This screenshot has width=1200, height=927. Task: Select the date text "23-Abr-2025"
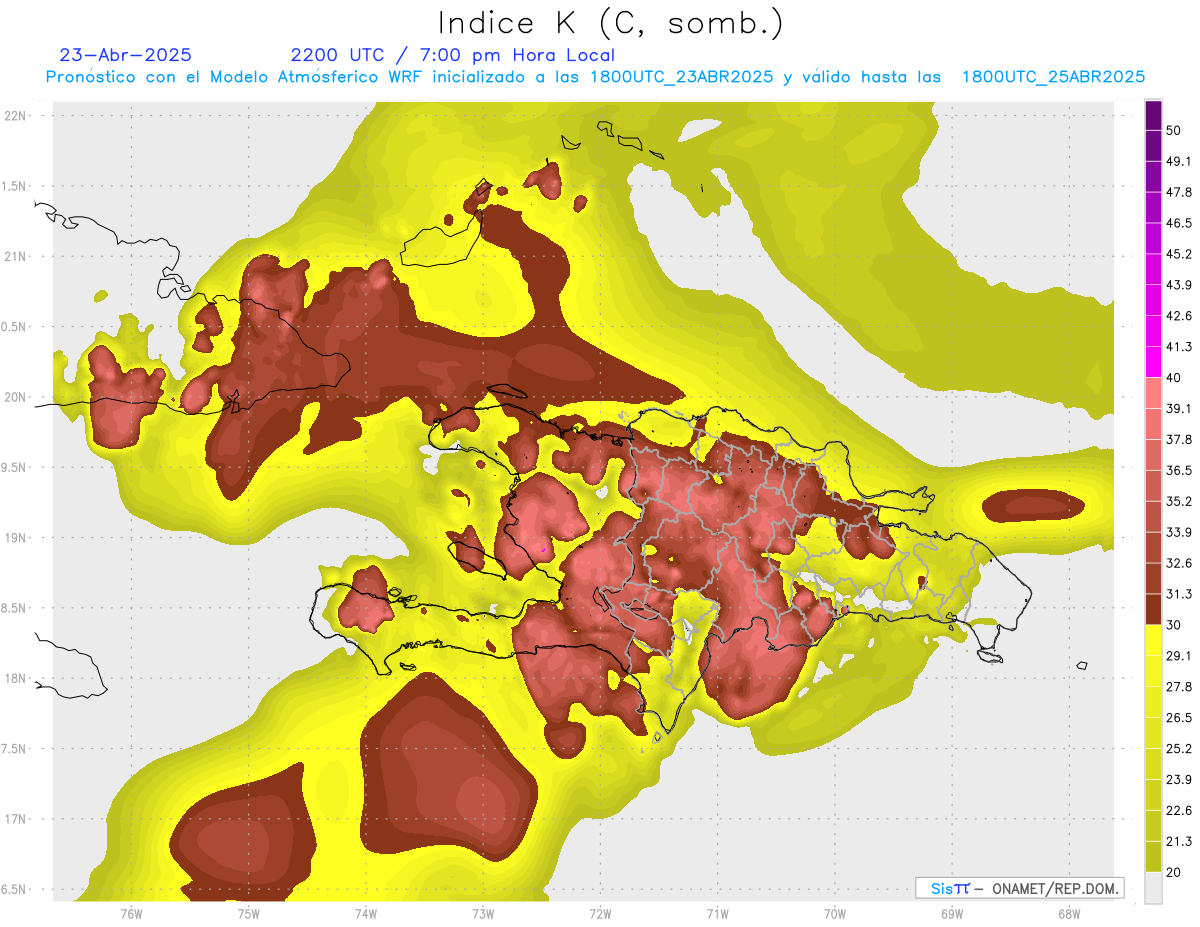[126, 55]
